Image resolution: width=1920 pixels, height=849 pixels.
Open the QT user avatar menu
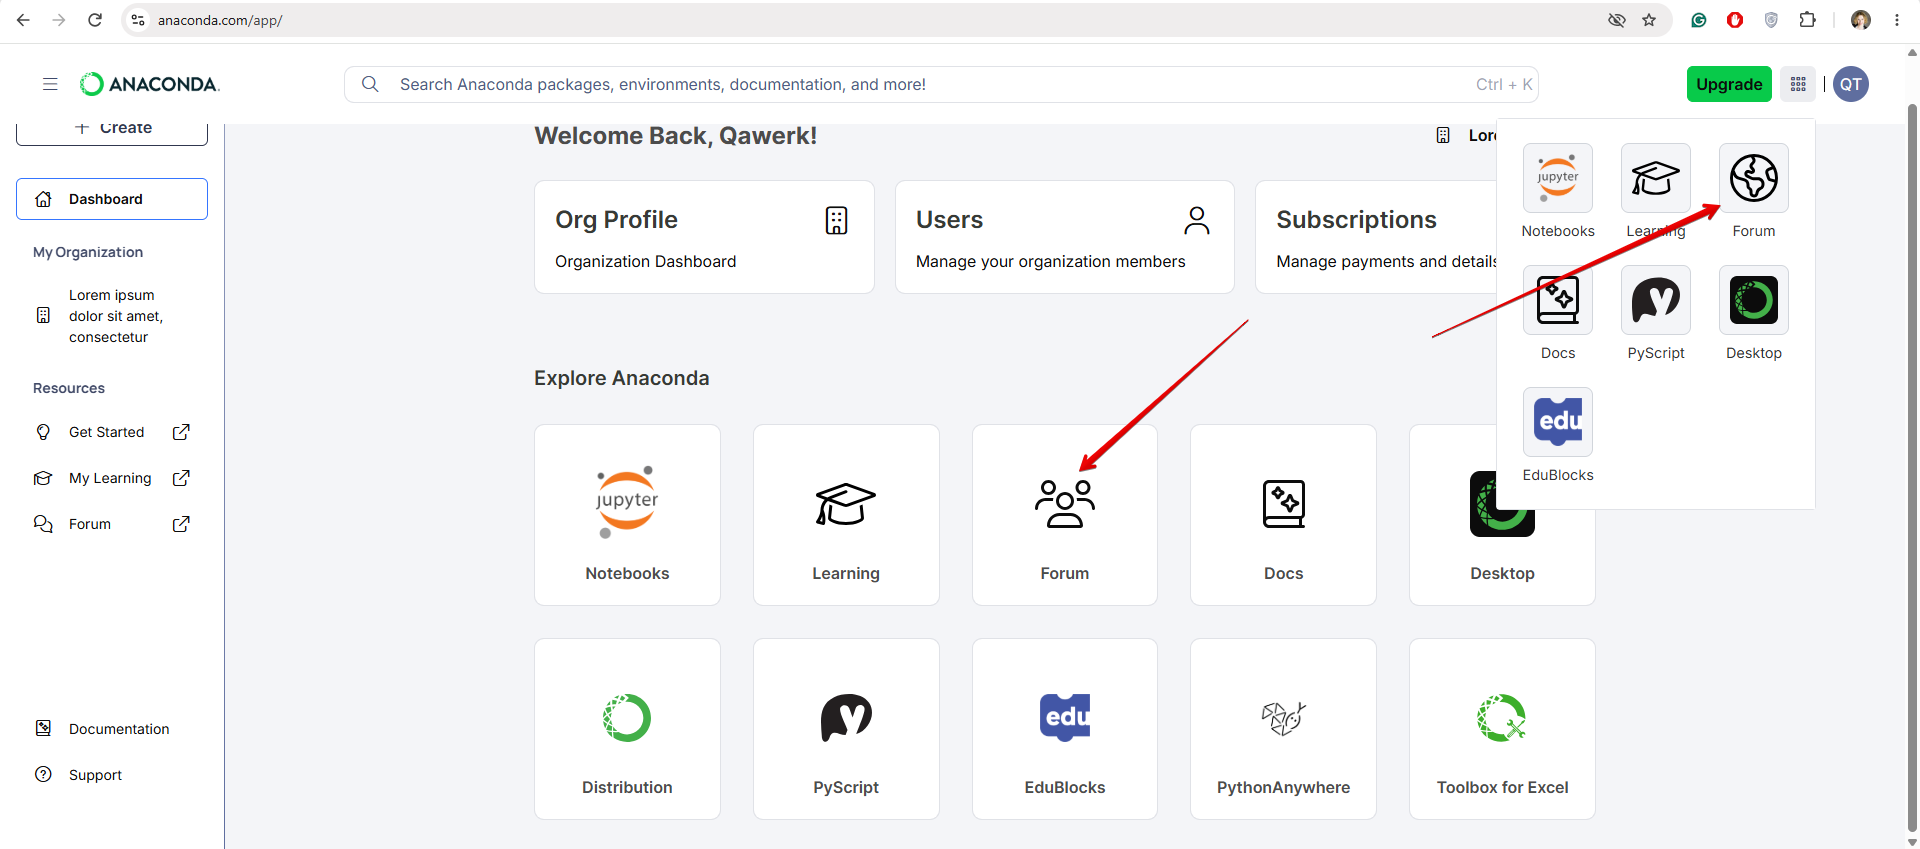[1851, 84]
